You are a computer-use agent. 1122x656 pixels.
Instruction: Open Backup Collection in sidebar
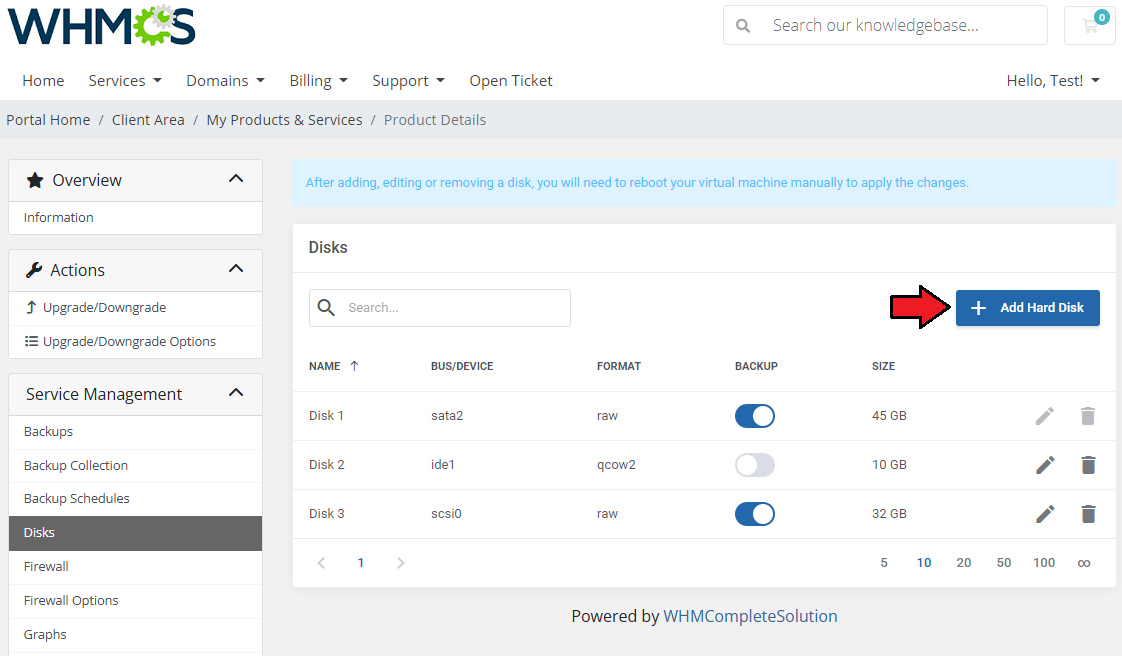click(x=135, y=466)
